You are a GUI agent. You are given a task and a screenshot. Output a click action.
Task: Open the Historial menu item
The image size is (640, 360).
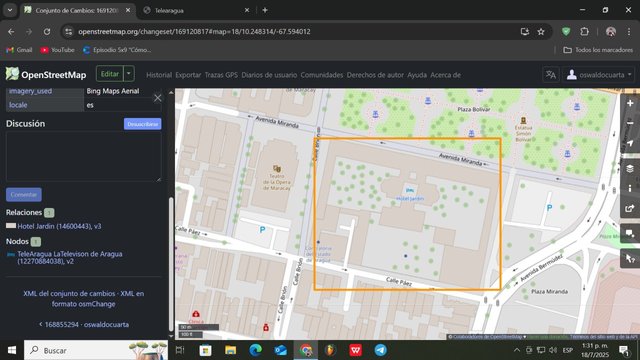click(159, 75)
